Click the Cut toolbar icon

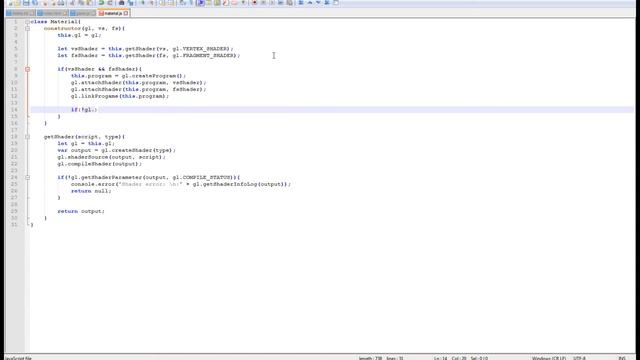[x=73, y=3]
